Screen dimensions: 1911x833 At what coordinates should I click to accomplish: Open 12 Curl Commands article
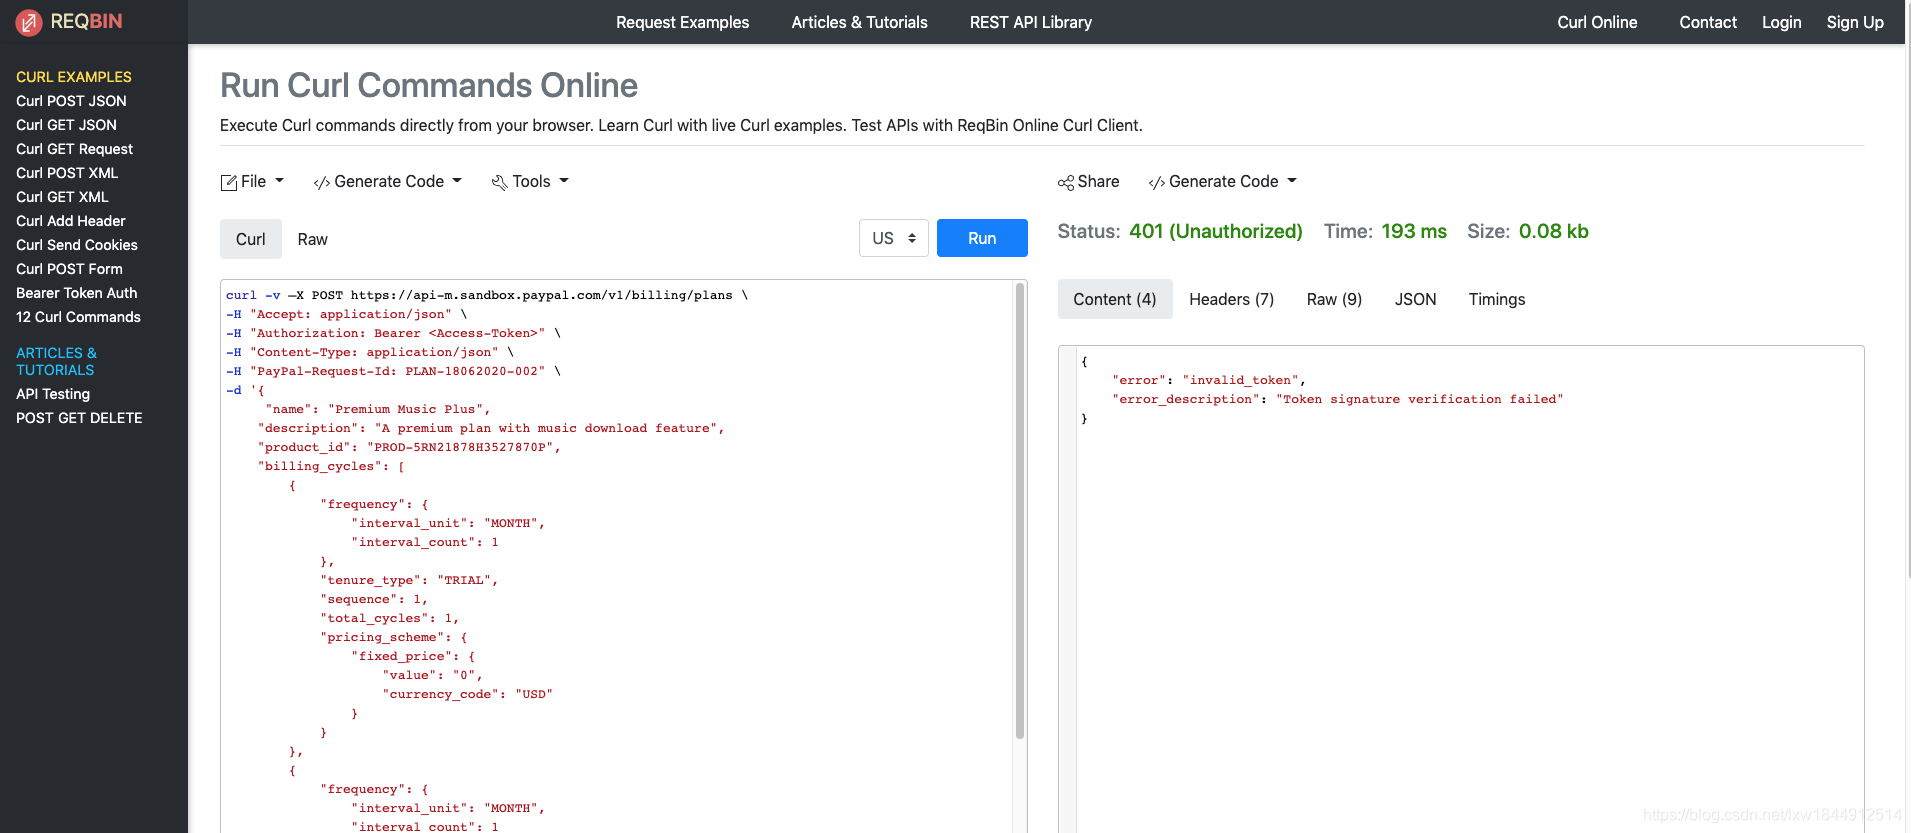(x=78, y=317)
